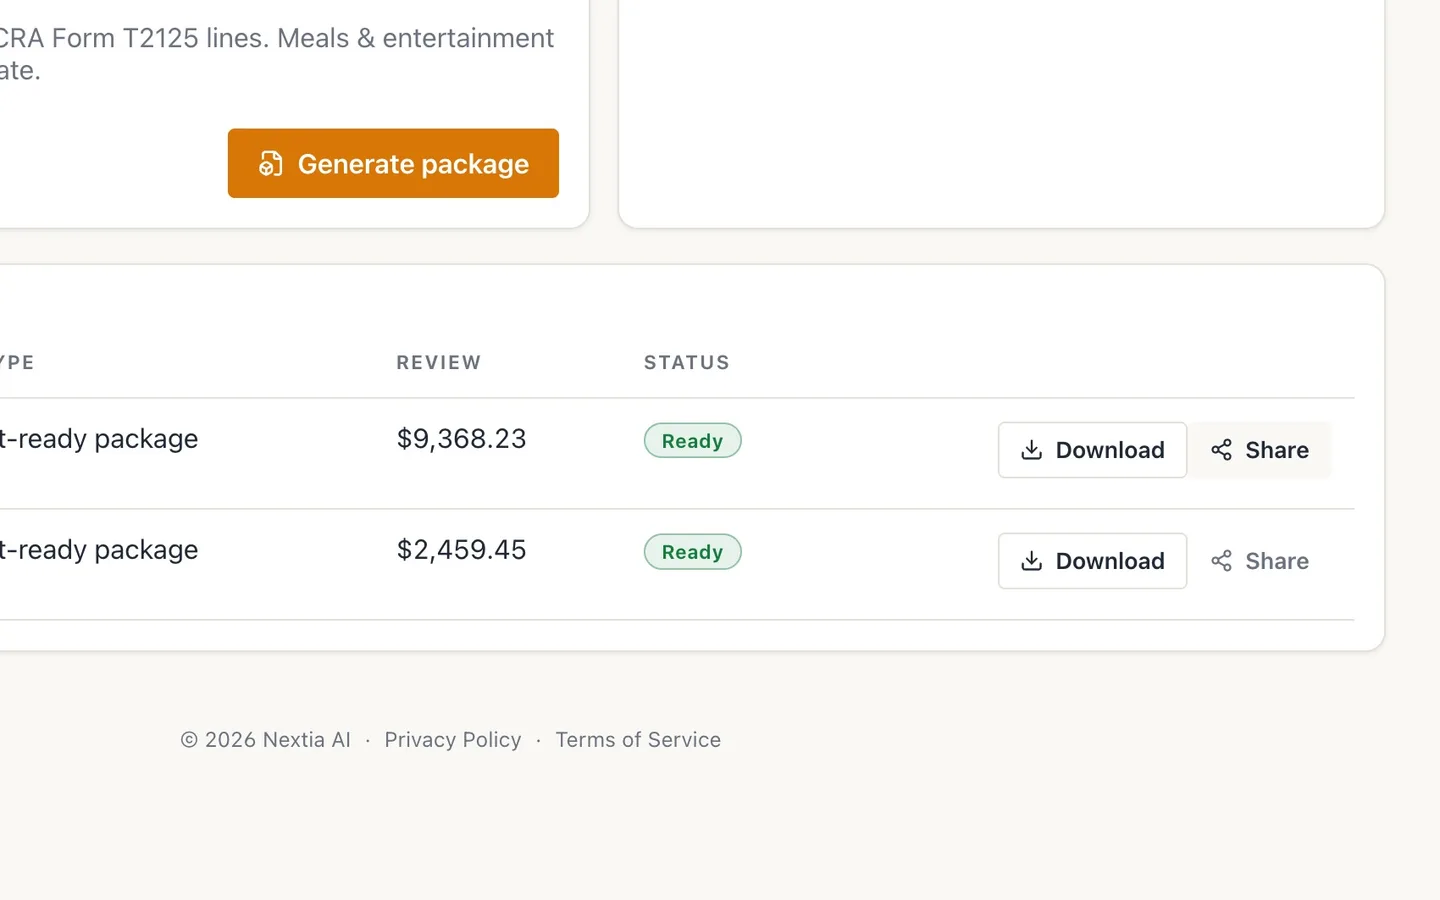Click the © 2026 Nextia AI text

pos(265,740)
